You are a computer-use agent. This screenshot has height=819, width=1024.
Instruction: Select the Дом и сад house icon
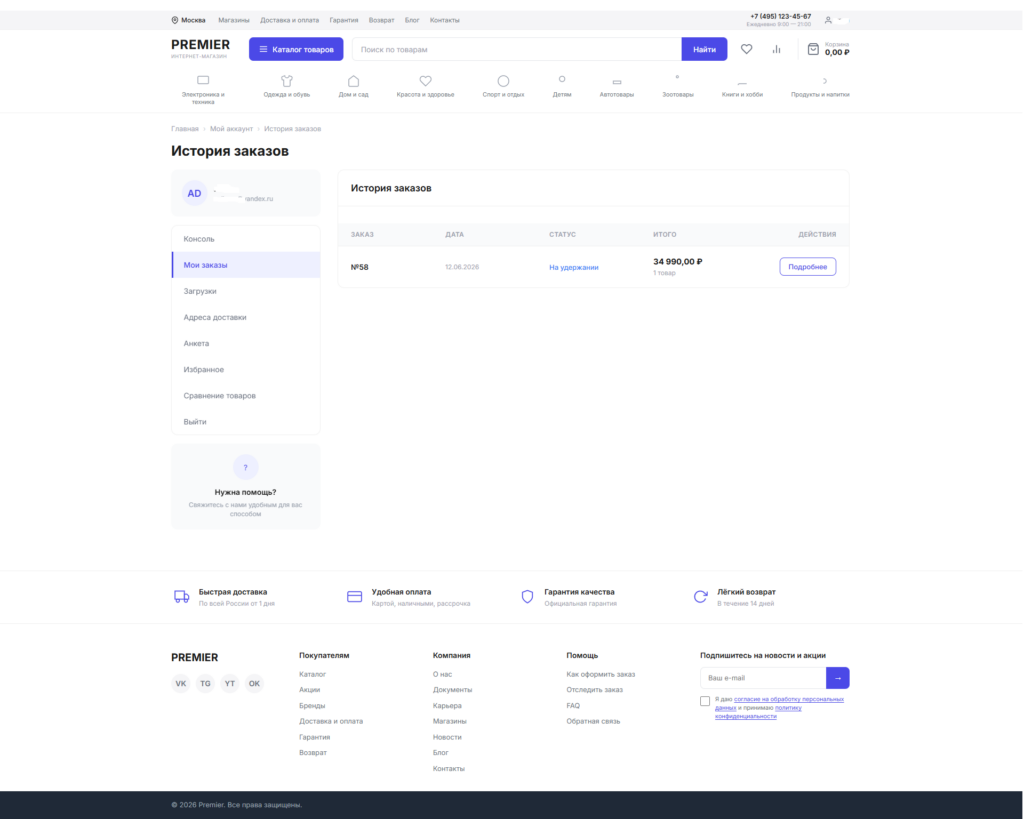(353, 81)
